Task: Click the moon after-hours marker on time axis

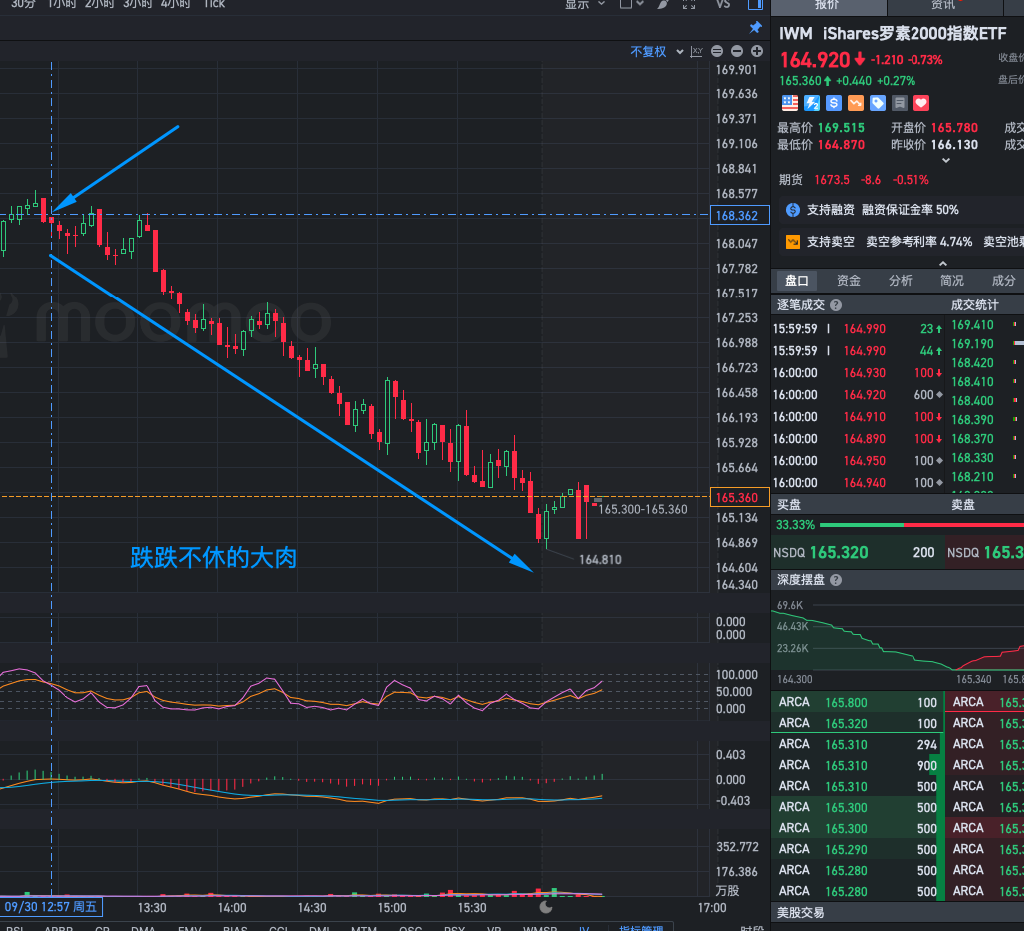Action: (x=546, y=907)
